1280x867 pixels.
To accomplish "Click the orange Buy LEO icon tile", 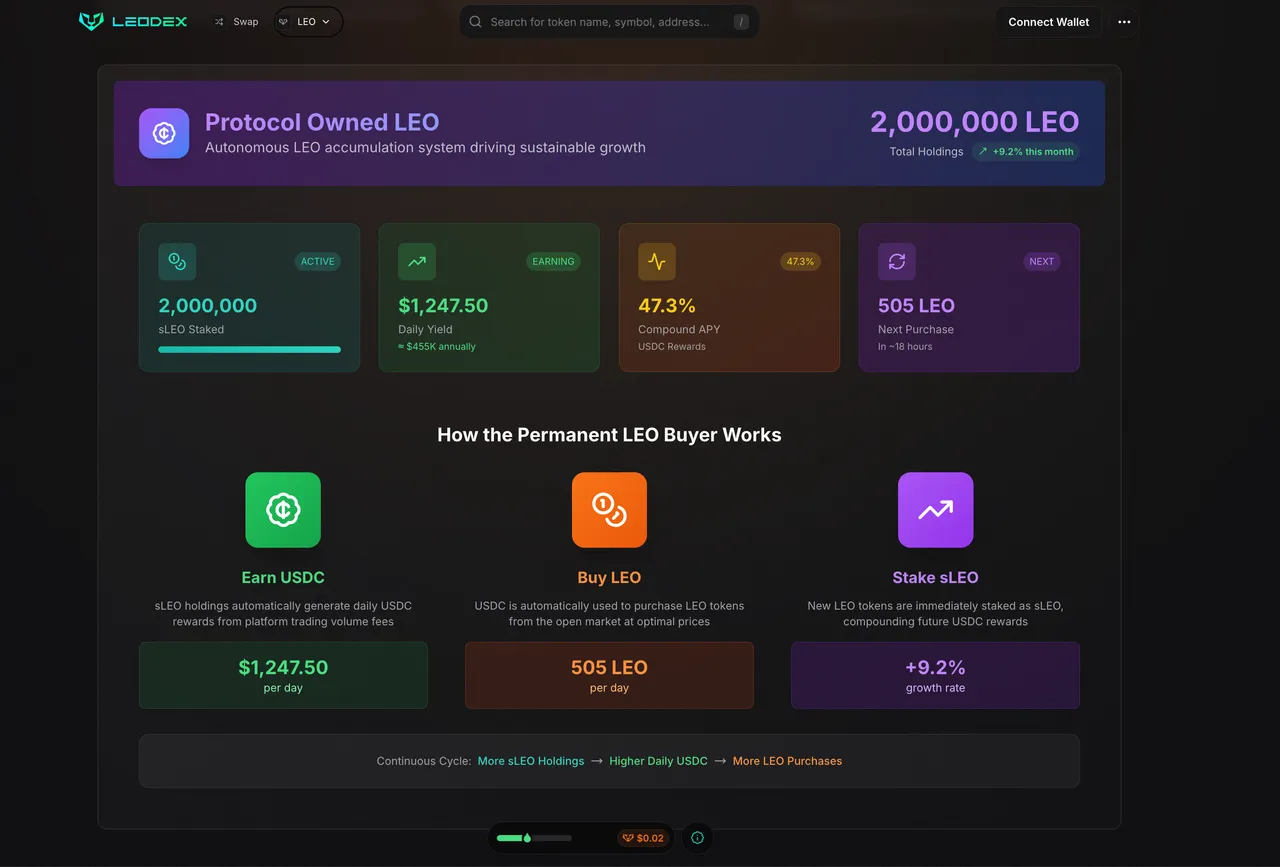I will click(x=609, y=510).
